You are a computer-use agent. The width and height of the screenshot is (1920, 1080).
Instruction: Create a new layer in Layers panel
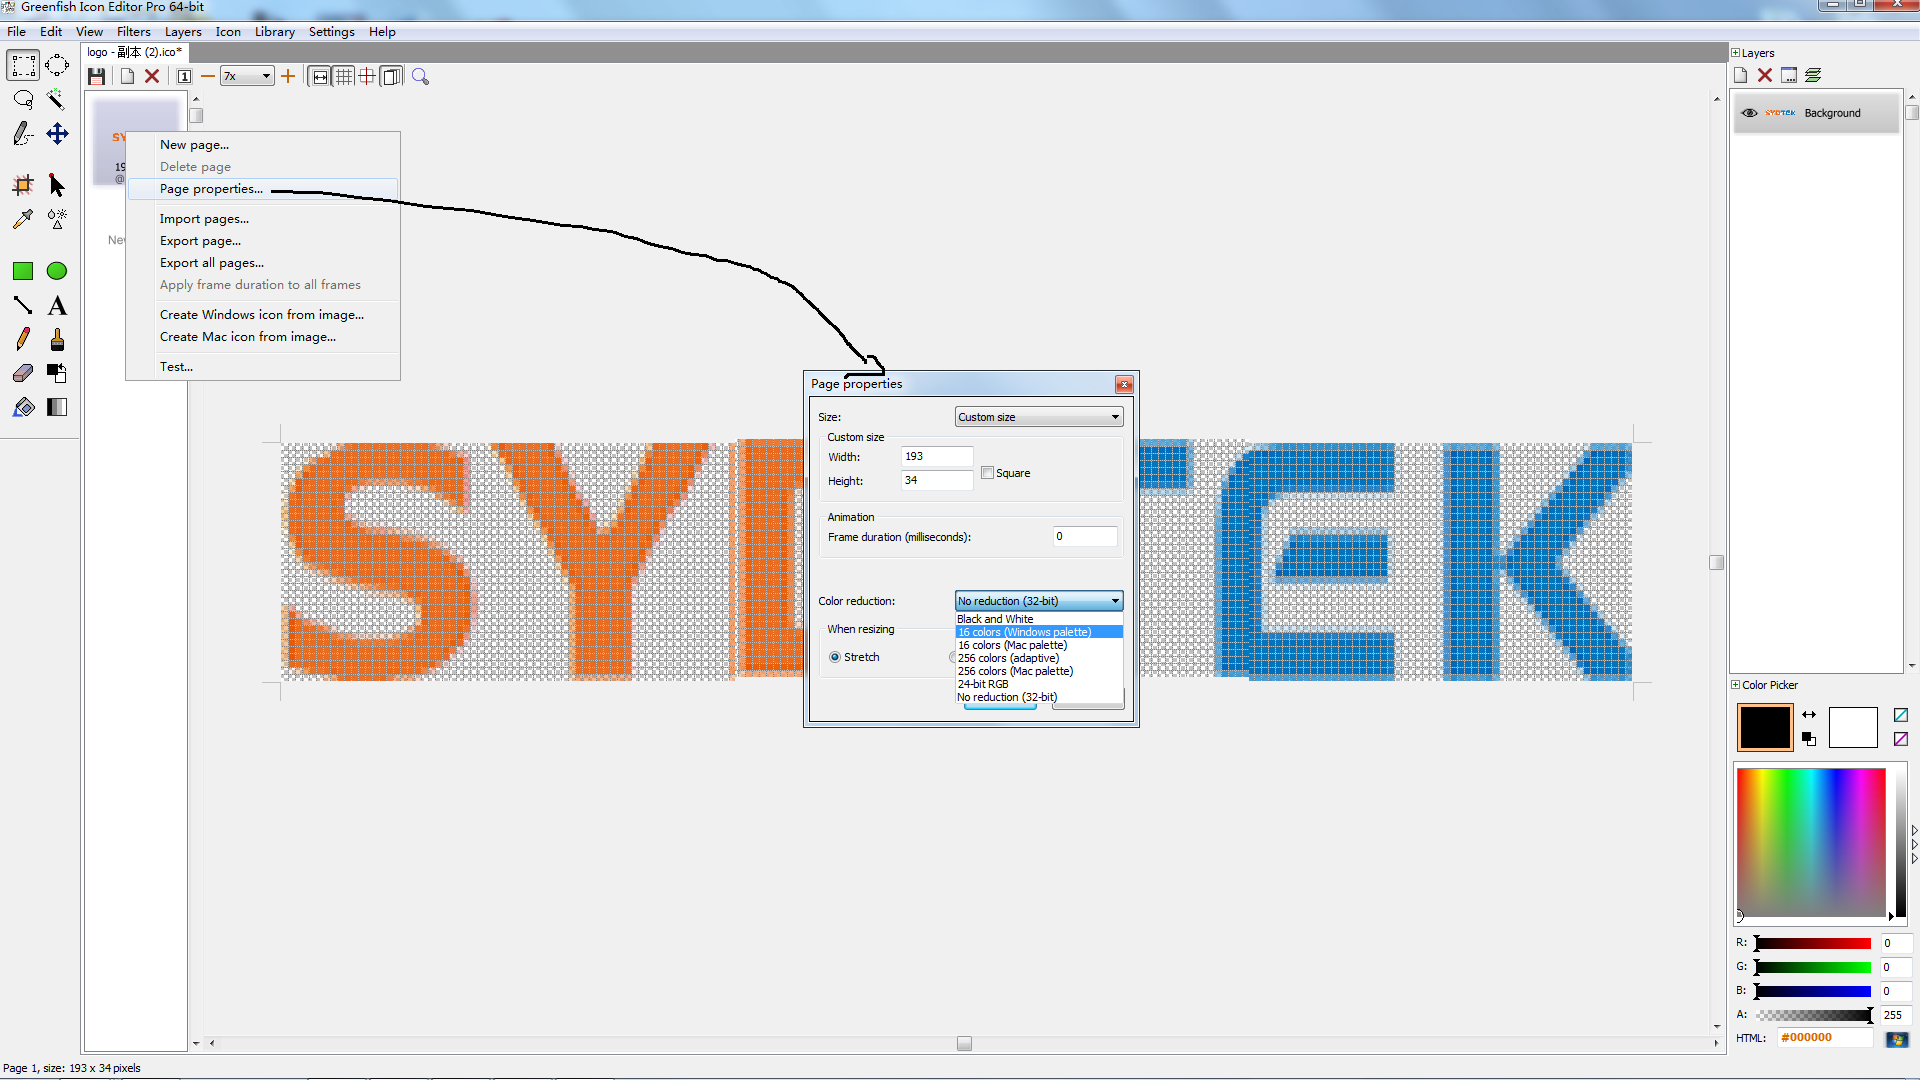[1741, 76]
